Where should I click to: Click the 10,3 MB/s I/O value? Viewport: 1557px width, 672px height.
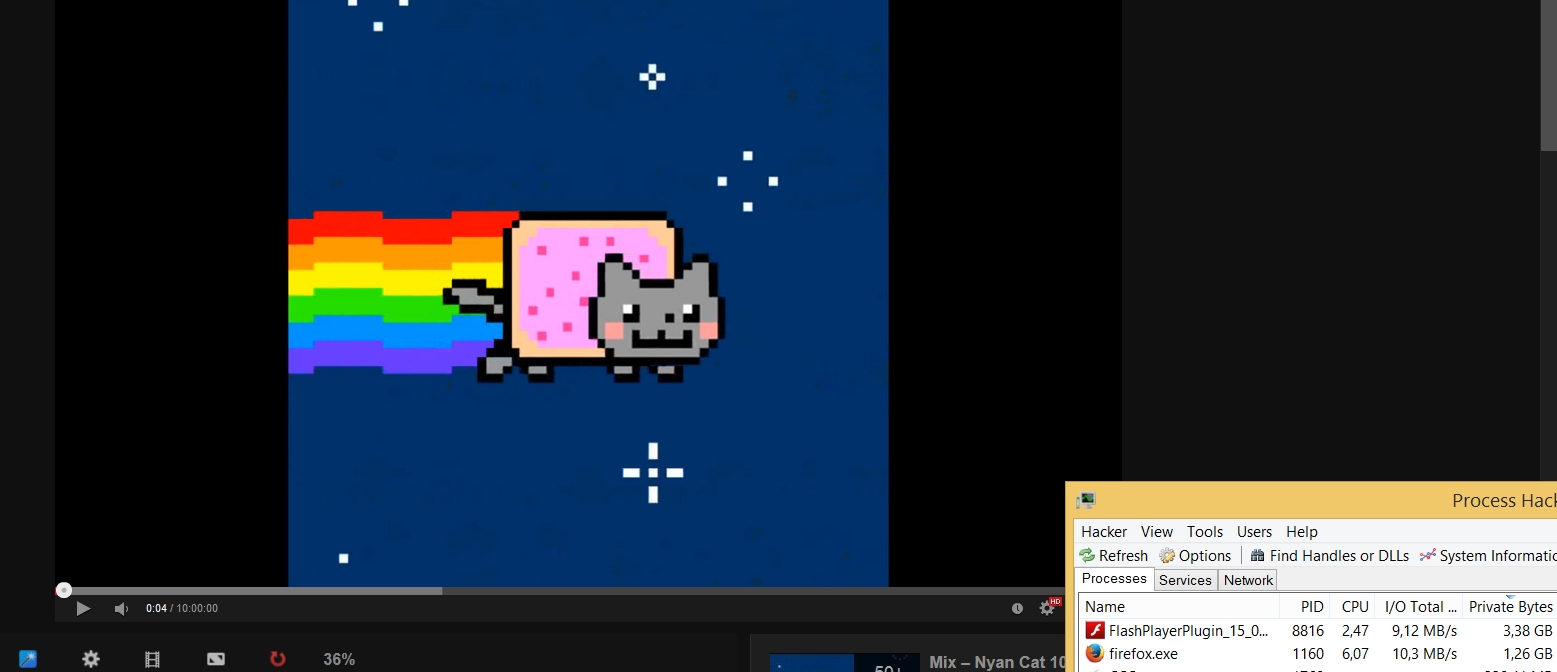pyautogui.click(x=1424, y=653)
